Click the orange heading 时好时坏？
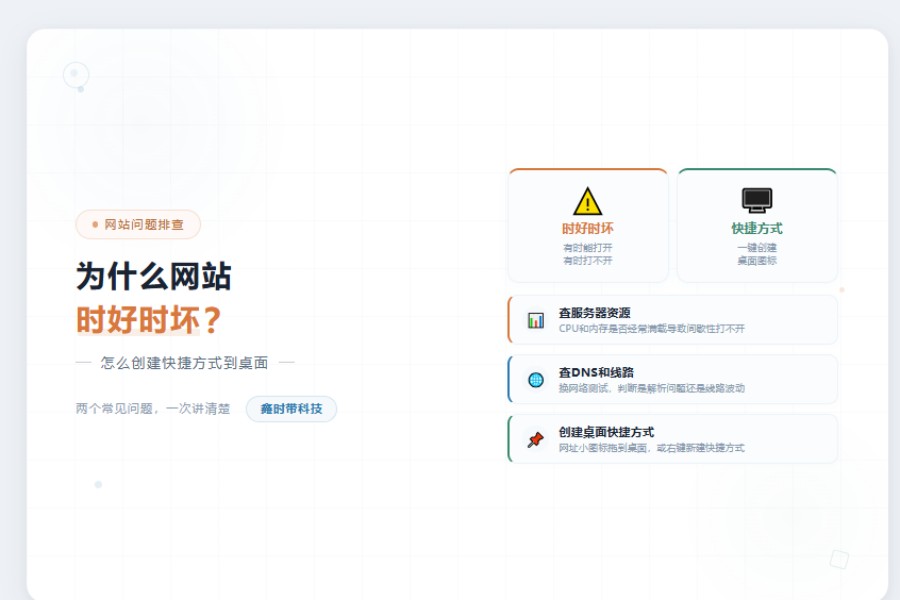The image size is (900, 600). tap(149, 320)
